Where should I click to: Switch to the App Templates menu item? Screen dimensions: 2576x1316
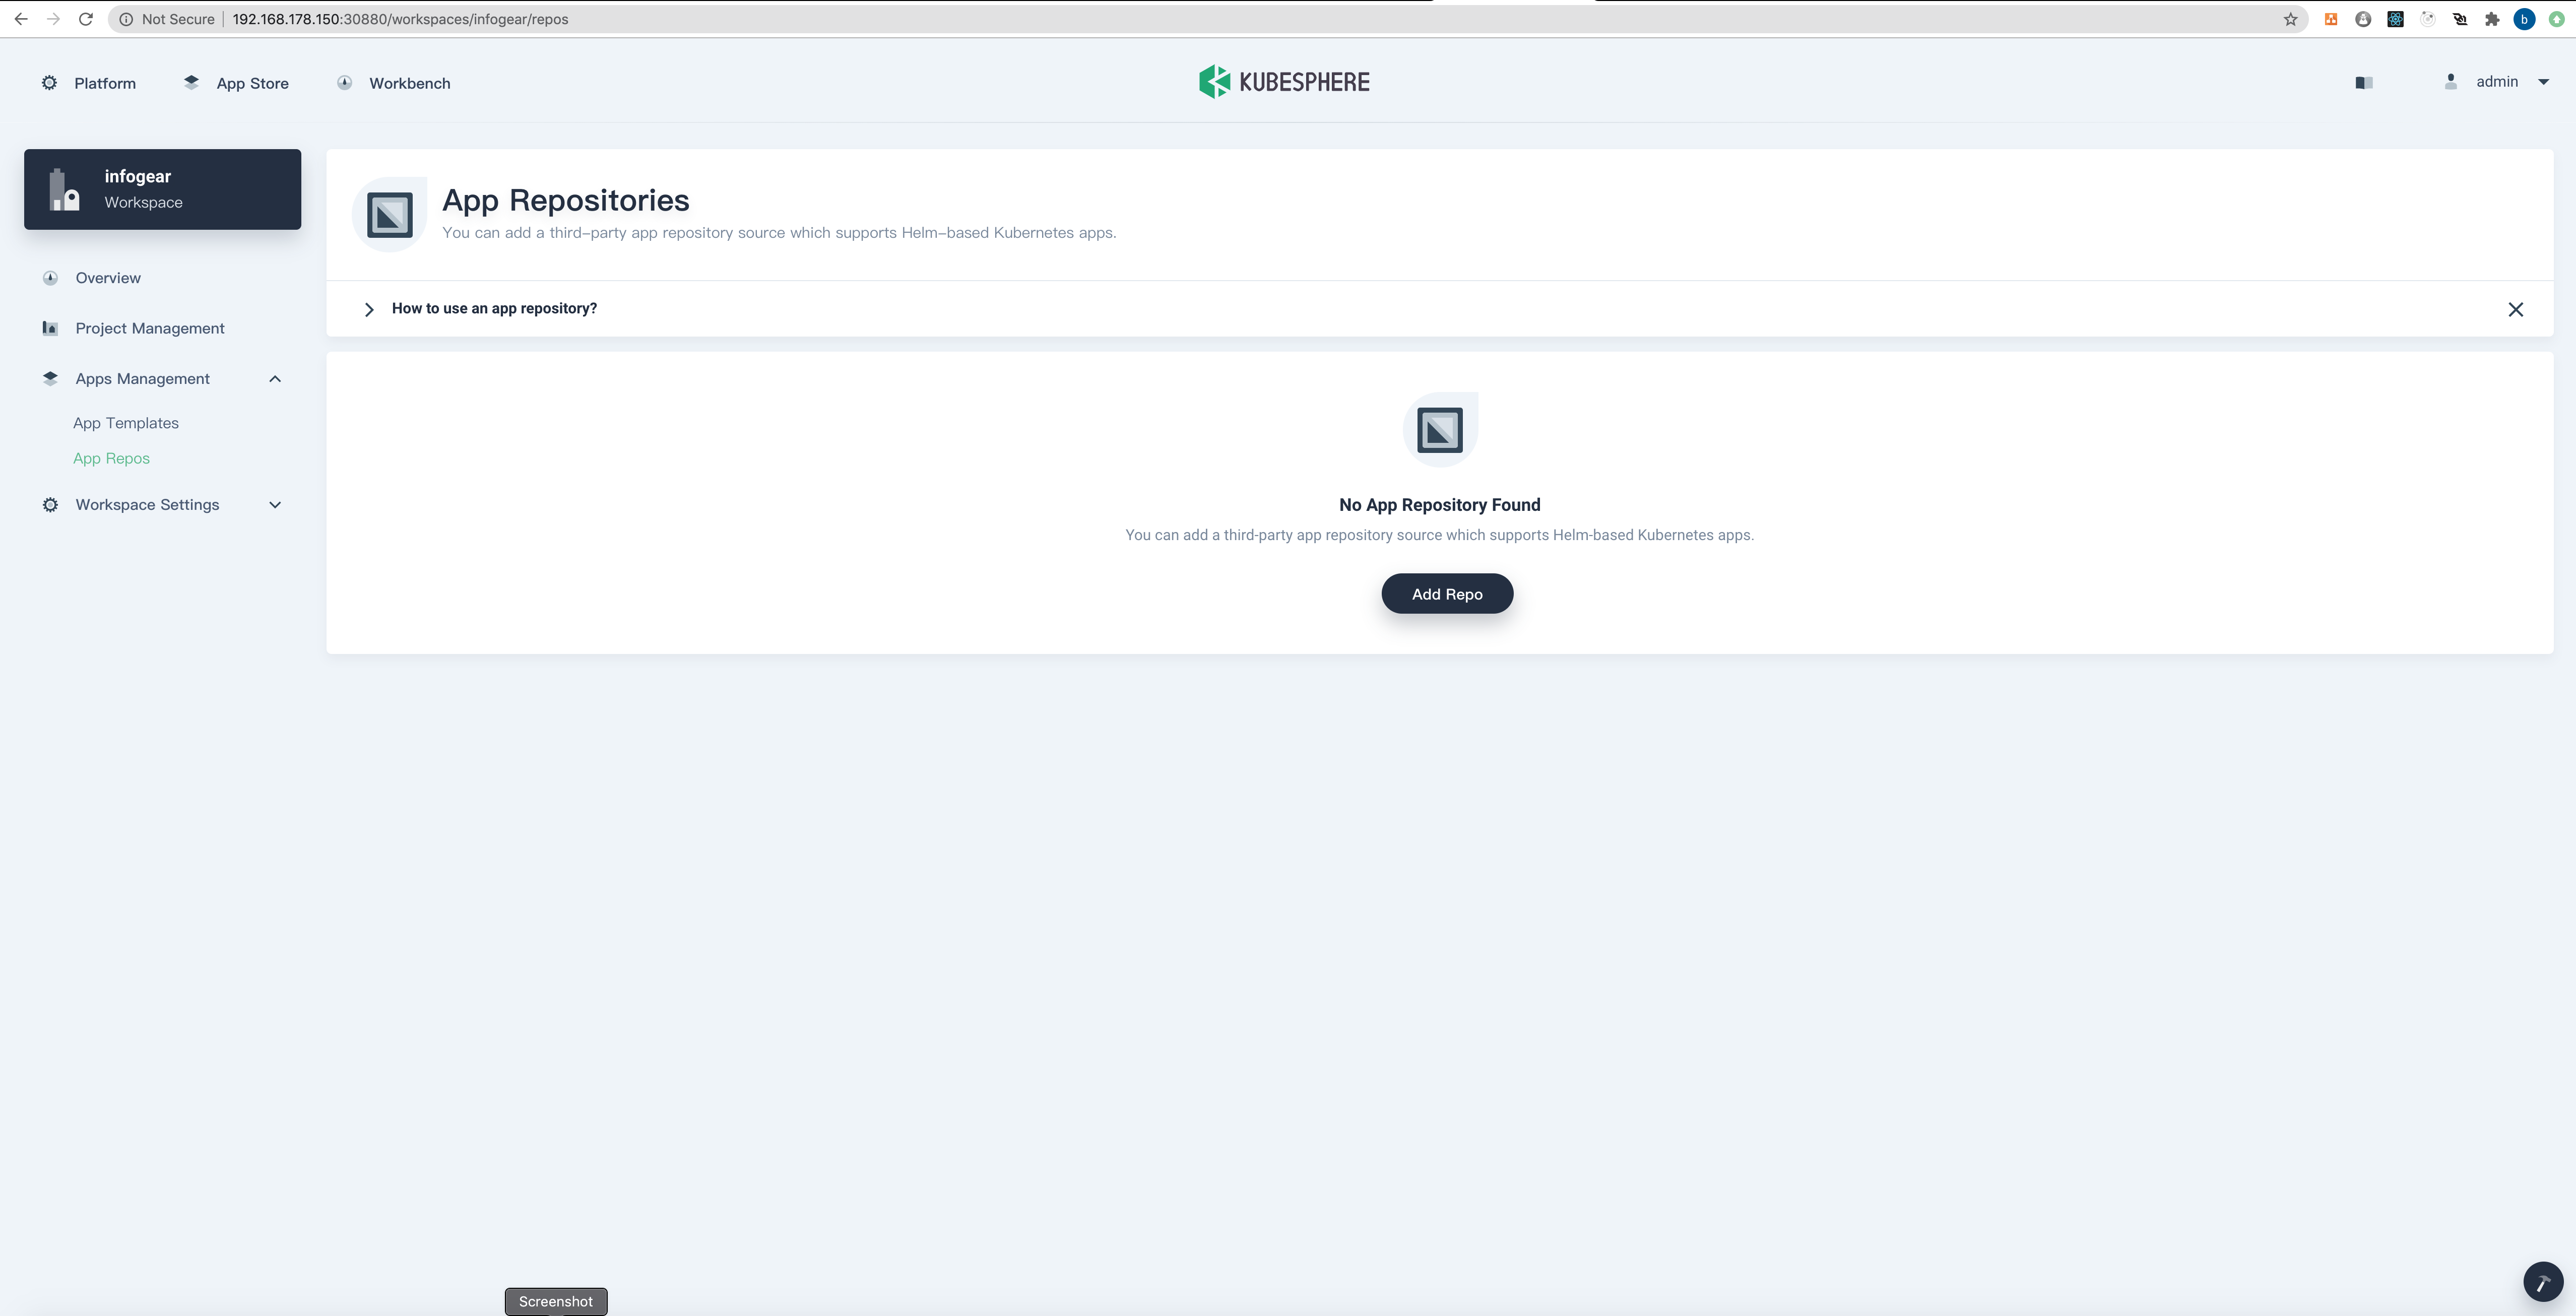click(126, 422)
